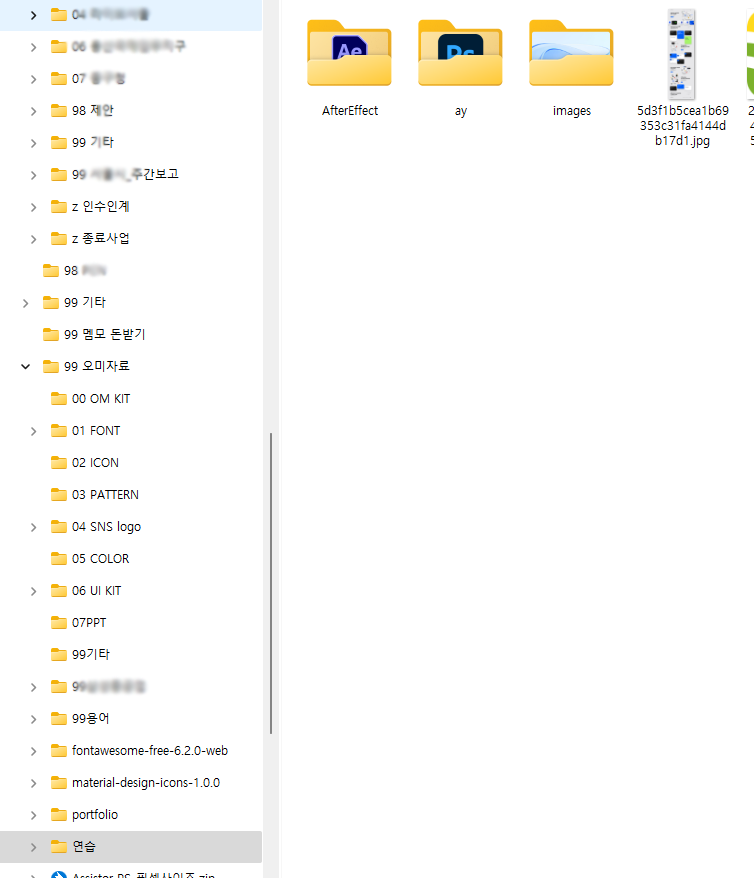Expand the 98 제안 folder
The width and height of the screenshot is (754, 878).
tap(33, 111)
